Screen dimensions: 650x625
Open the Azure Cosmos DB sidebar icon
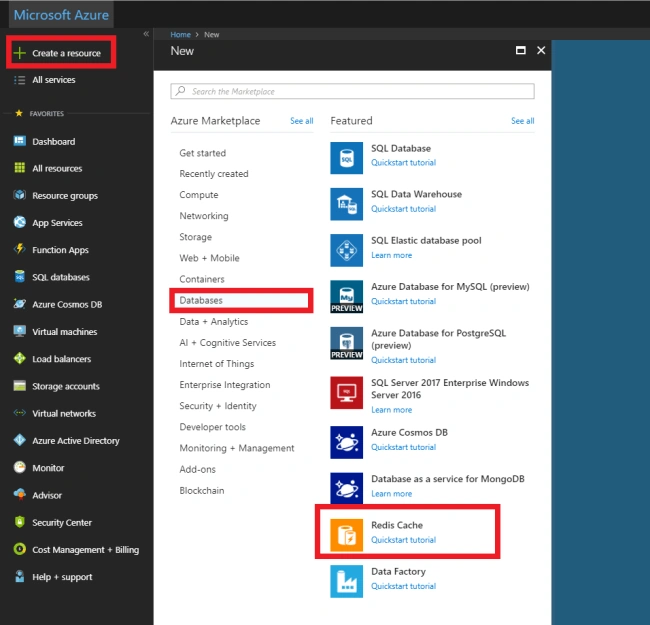pyautogui.click(x=19, y=304)
